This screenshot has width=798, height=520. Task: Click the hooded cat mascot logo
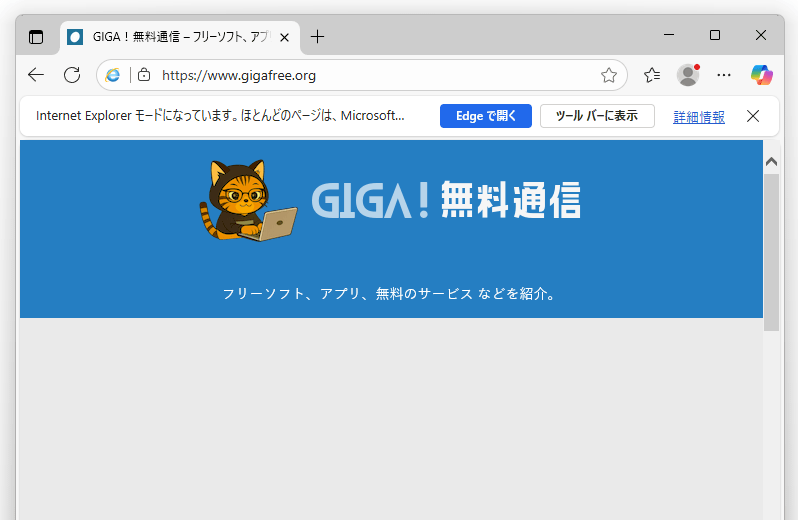[248, 200]
